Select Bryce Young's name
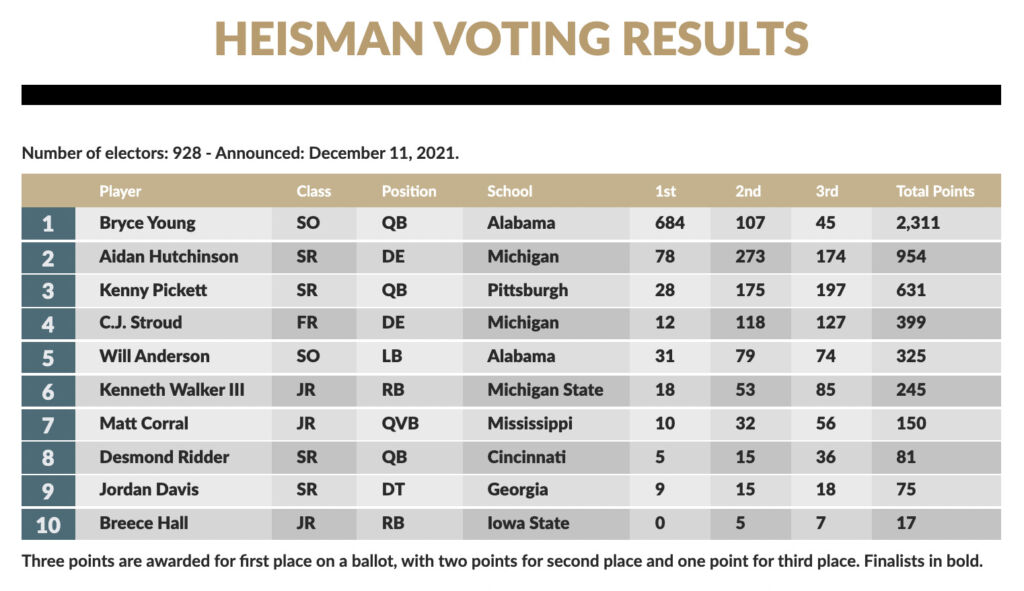 [147, 223]
